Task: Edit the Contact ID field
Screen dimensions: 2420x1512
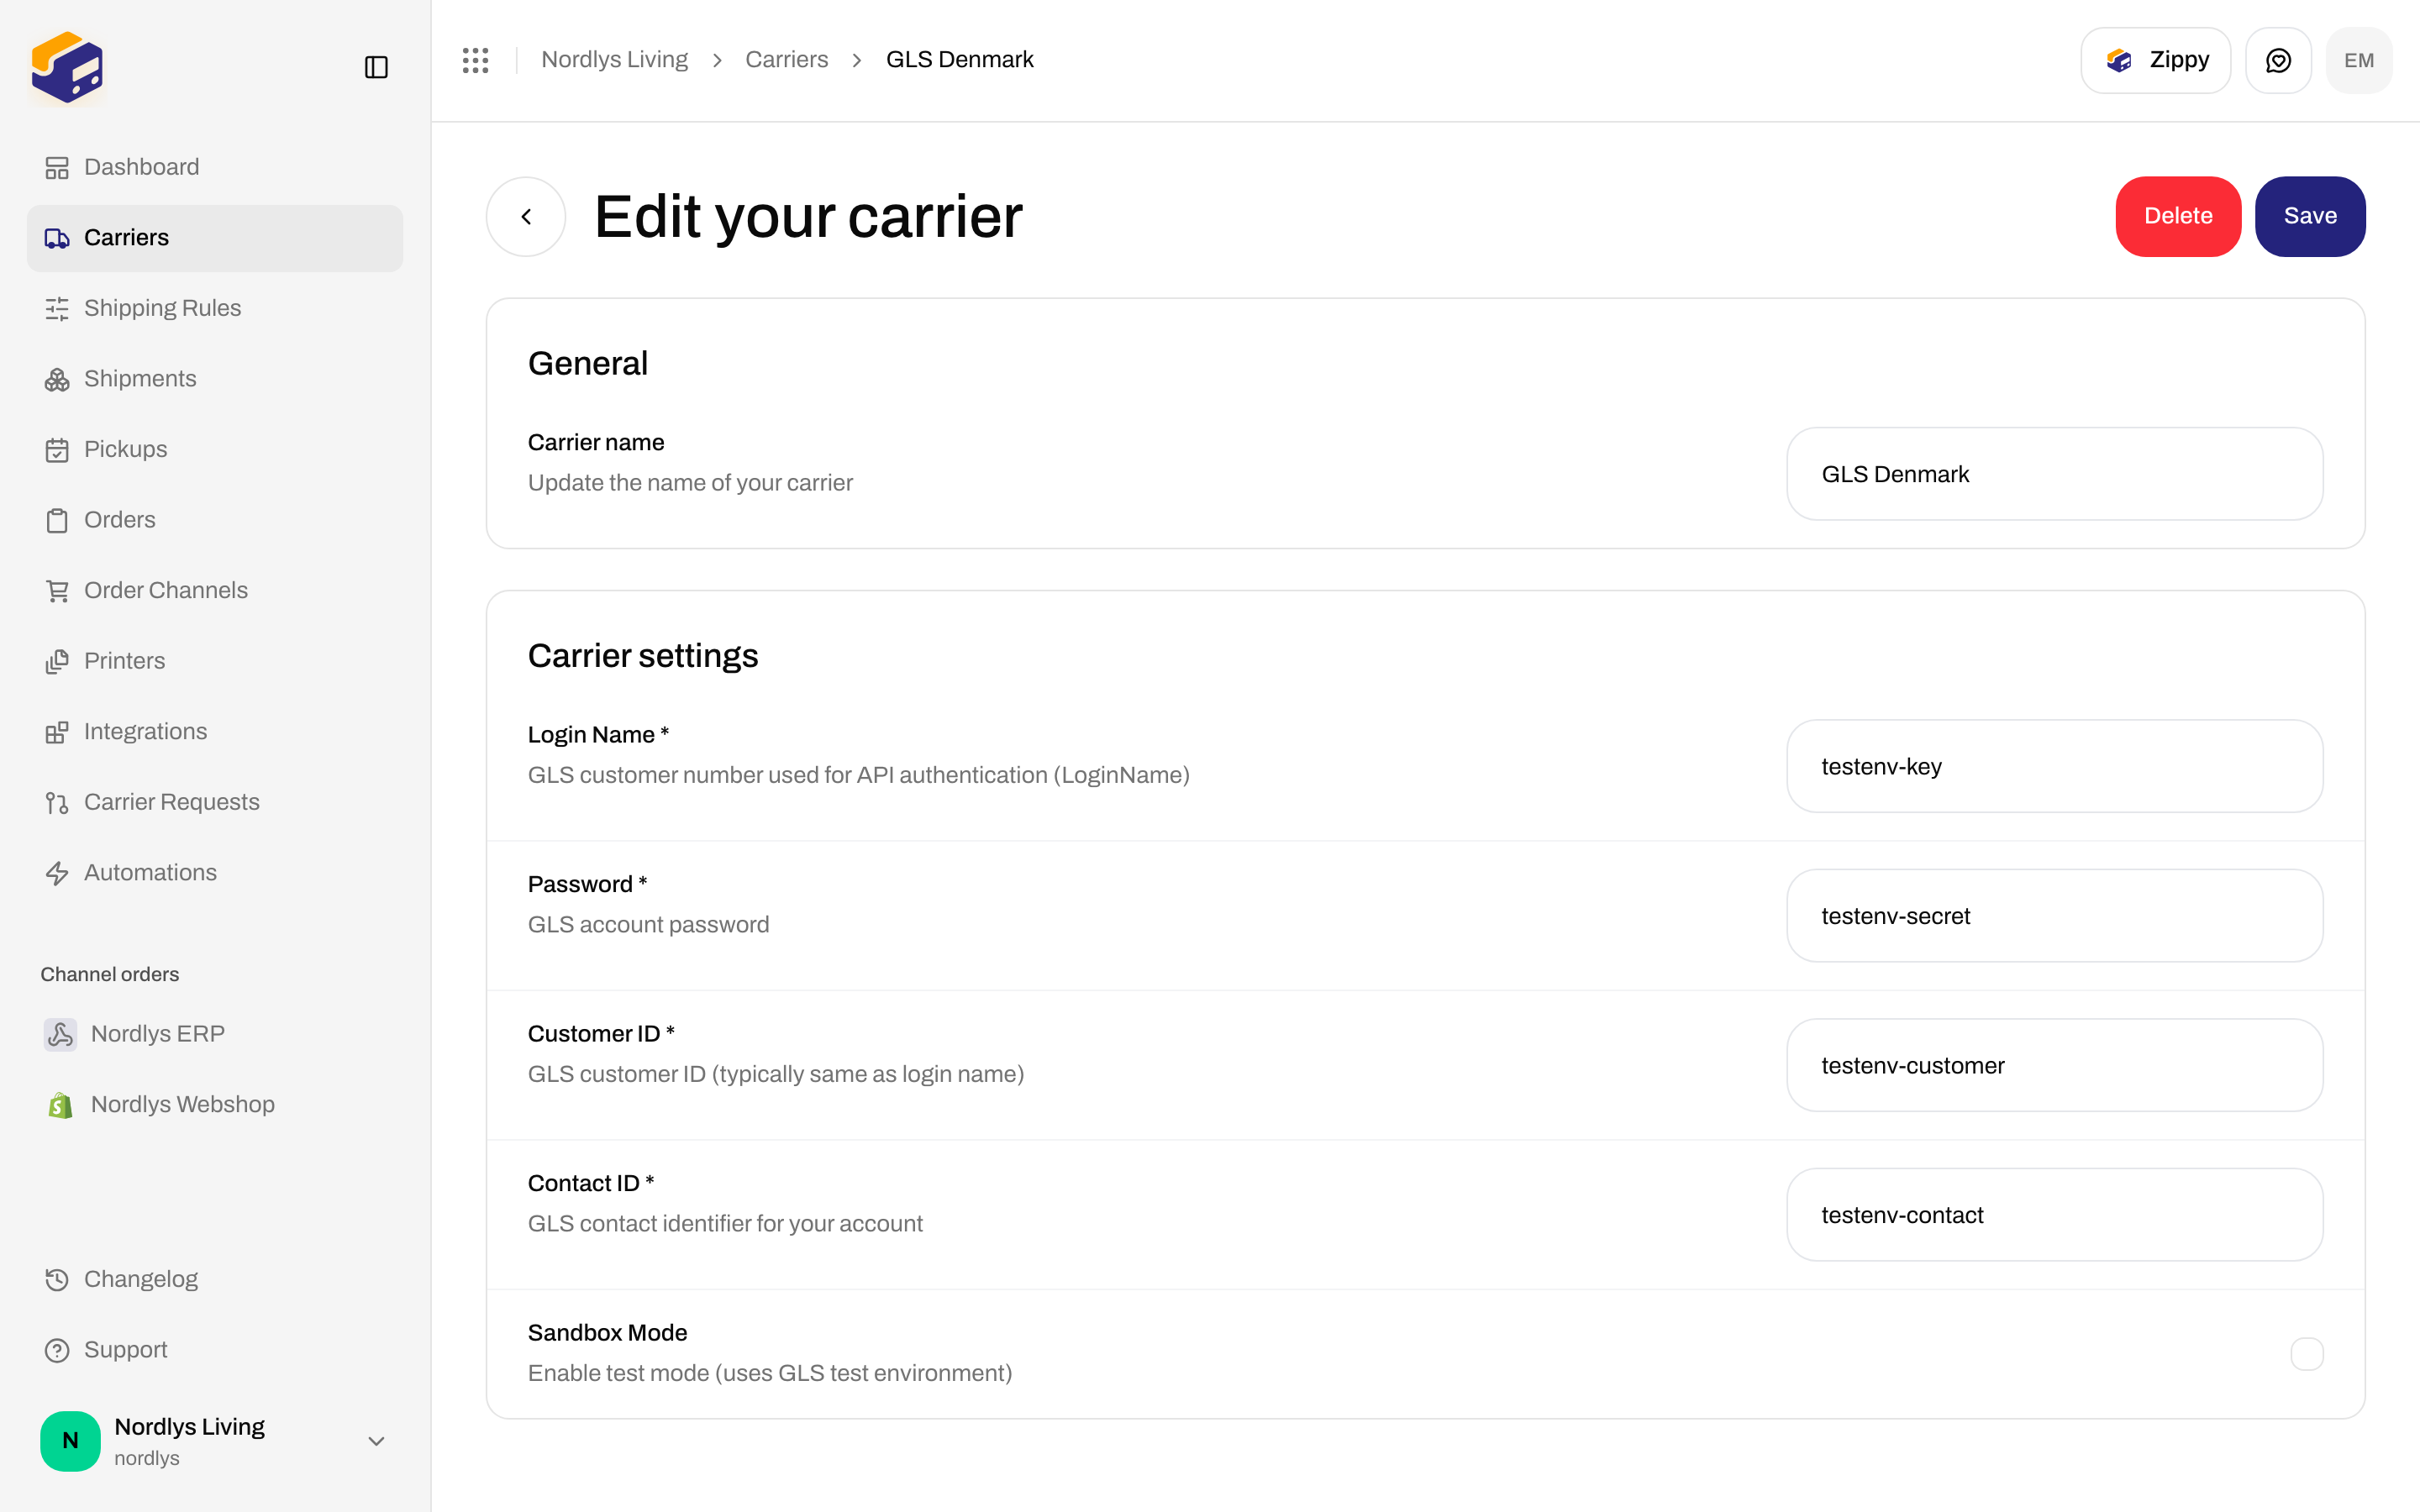Action: (x=2054, y=1215)
